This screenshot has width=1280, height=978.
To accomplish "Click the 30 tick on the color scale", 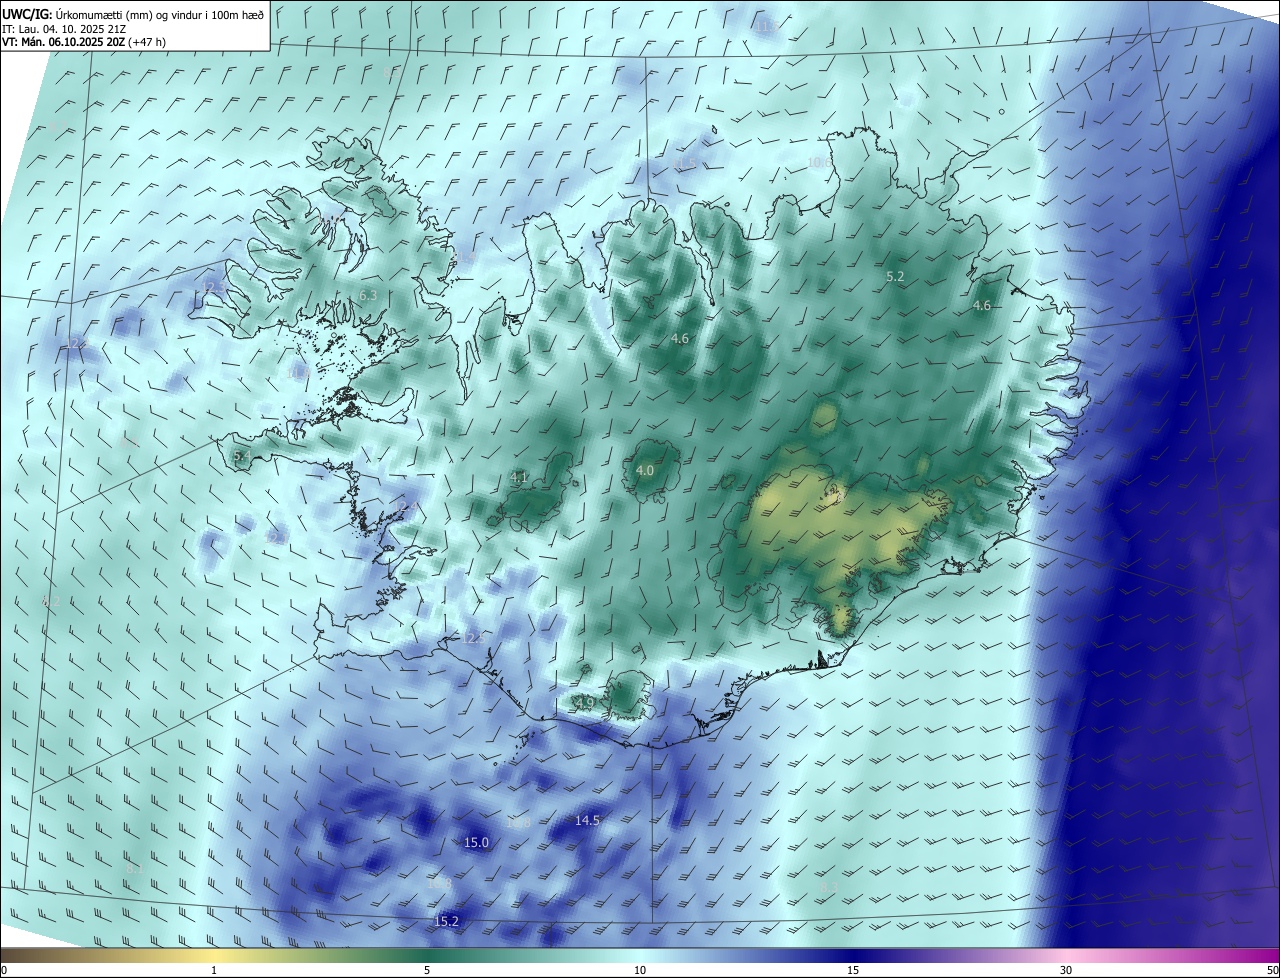I will click(1066, 970).
